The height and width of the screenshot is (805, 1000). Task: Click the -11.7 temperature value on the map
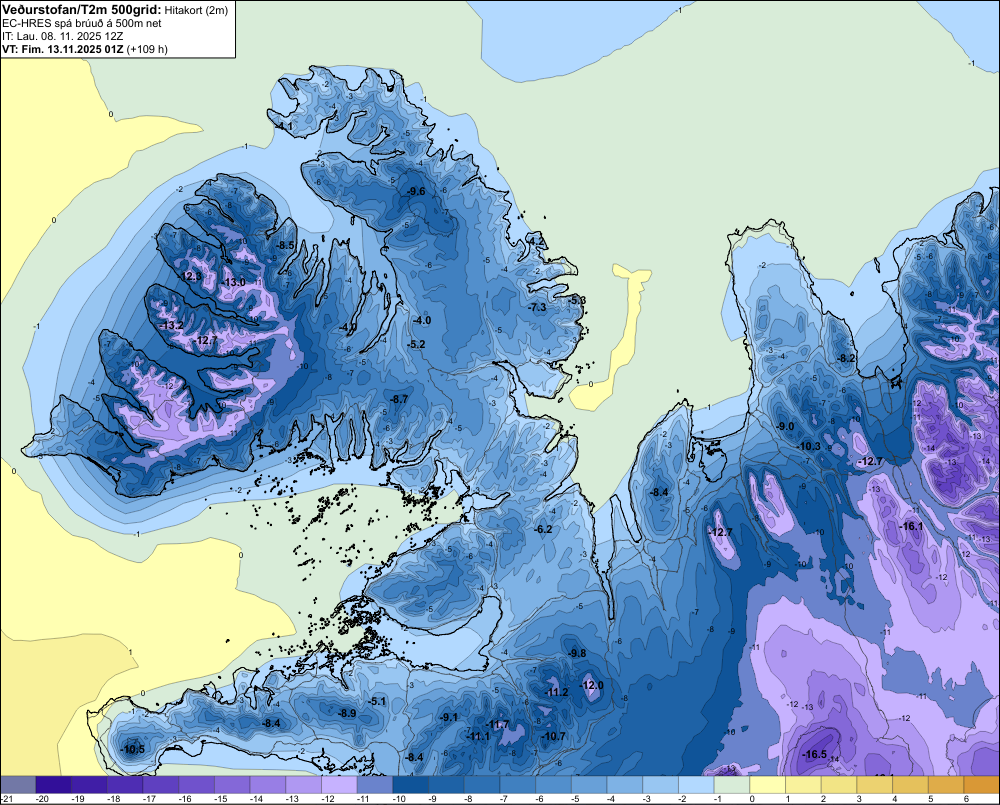pyautogui.click(x=497, y=724)
